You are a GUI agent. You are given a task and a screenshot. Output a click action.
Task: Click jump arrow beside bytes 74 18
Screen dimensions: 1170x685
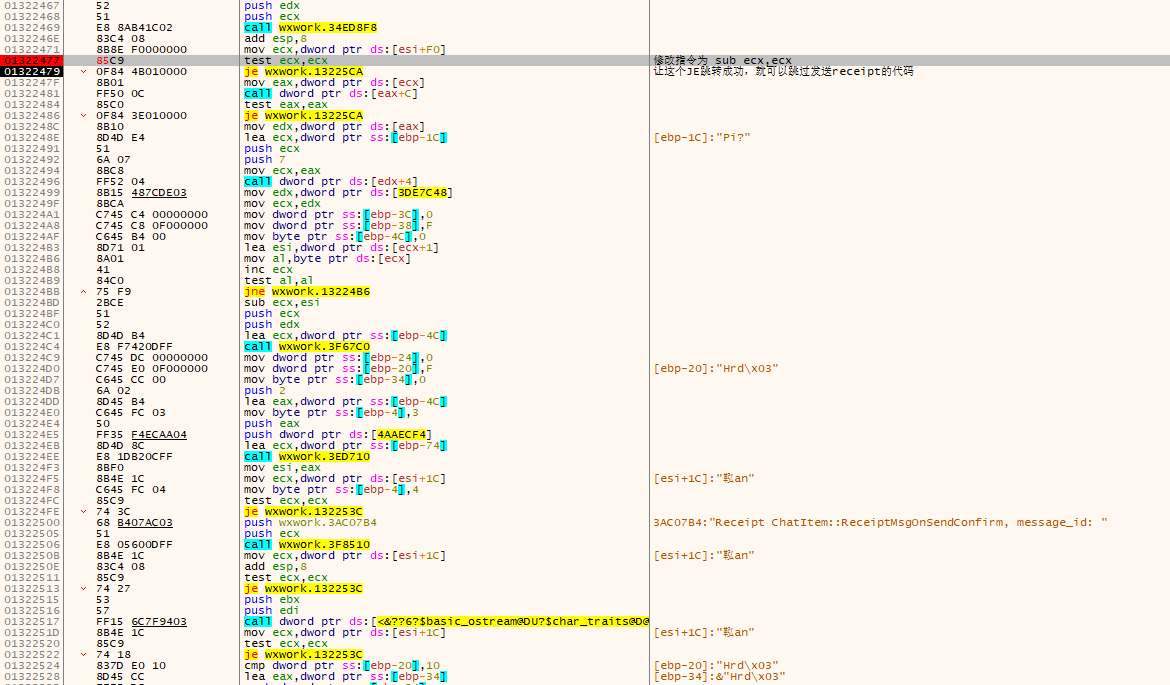coord(84,655)
